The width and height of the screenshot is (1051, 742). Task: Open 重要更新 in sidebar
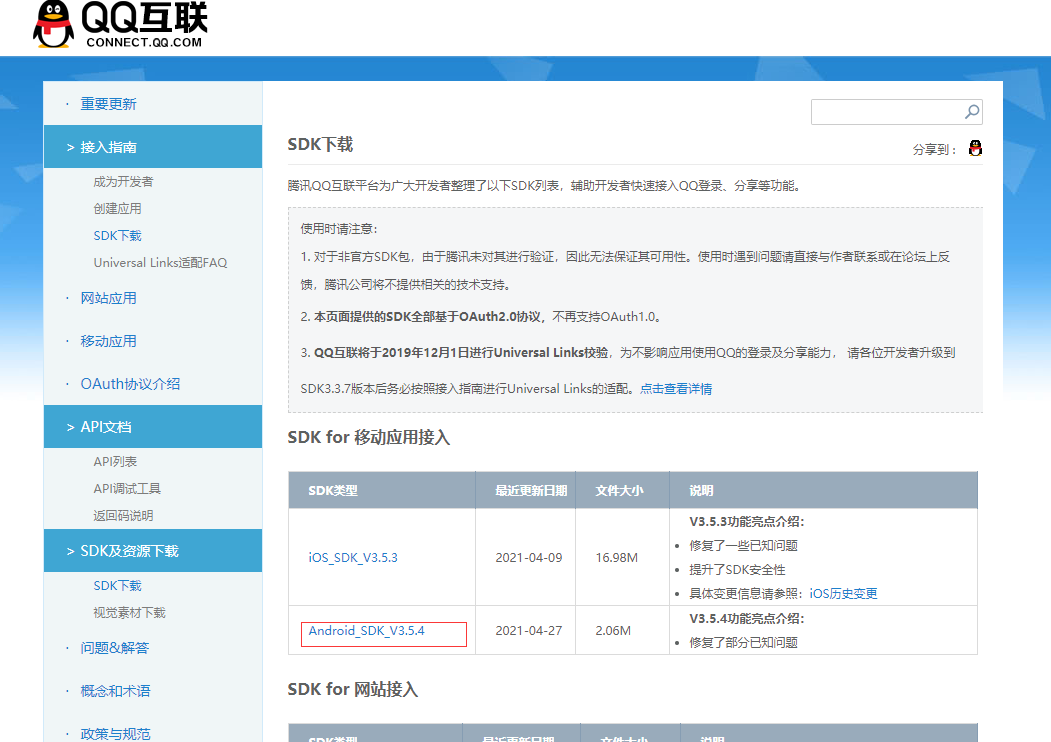[108, 104]
